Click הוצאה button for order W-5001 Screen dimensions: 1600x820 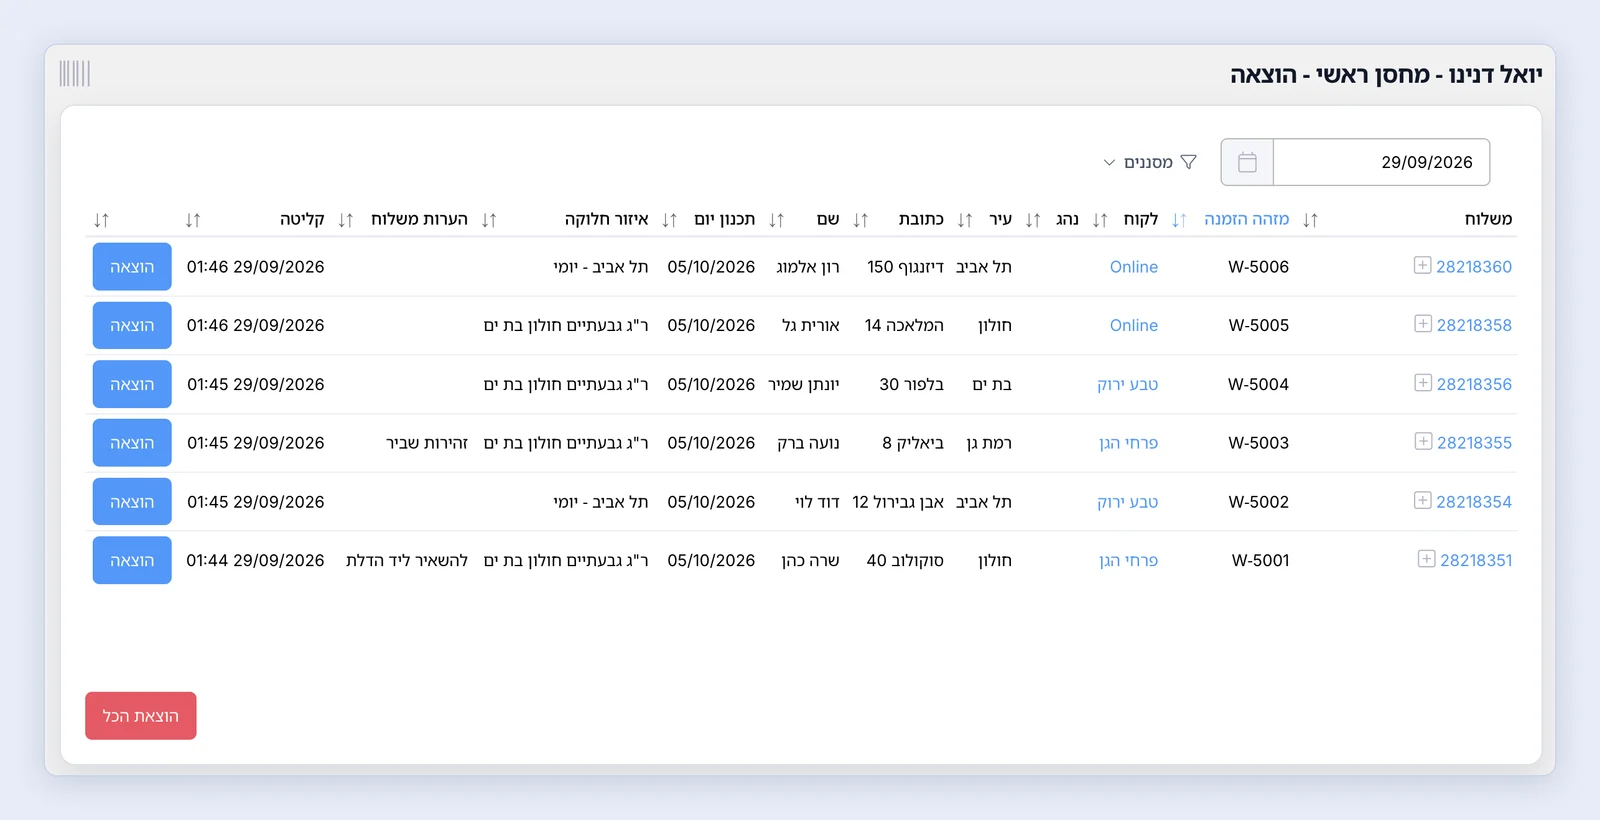point(132,560)
